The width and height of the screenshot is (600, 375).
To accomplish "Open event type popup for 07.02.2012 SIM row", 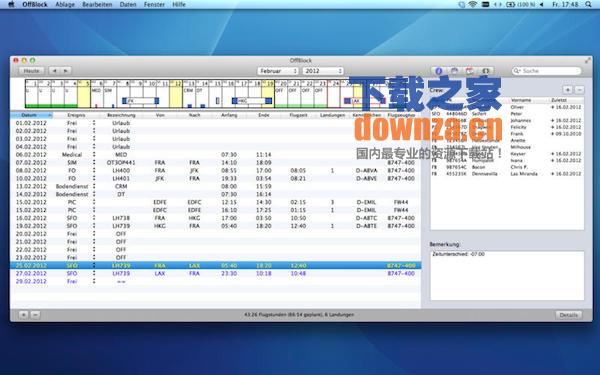I will (94, 162).
